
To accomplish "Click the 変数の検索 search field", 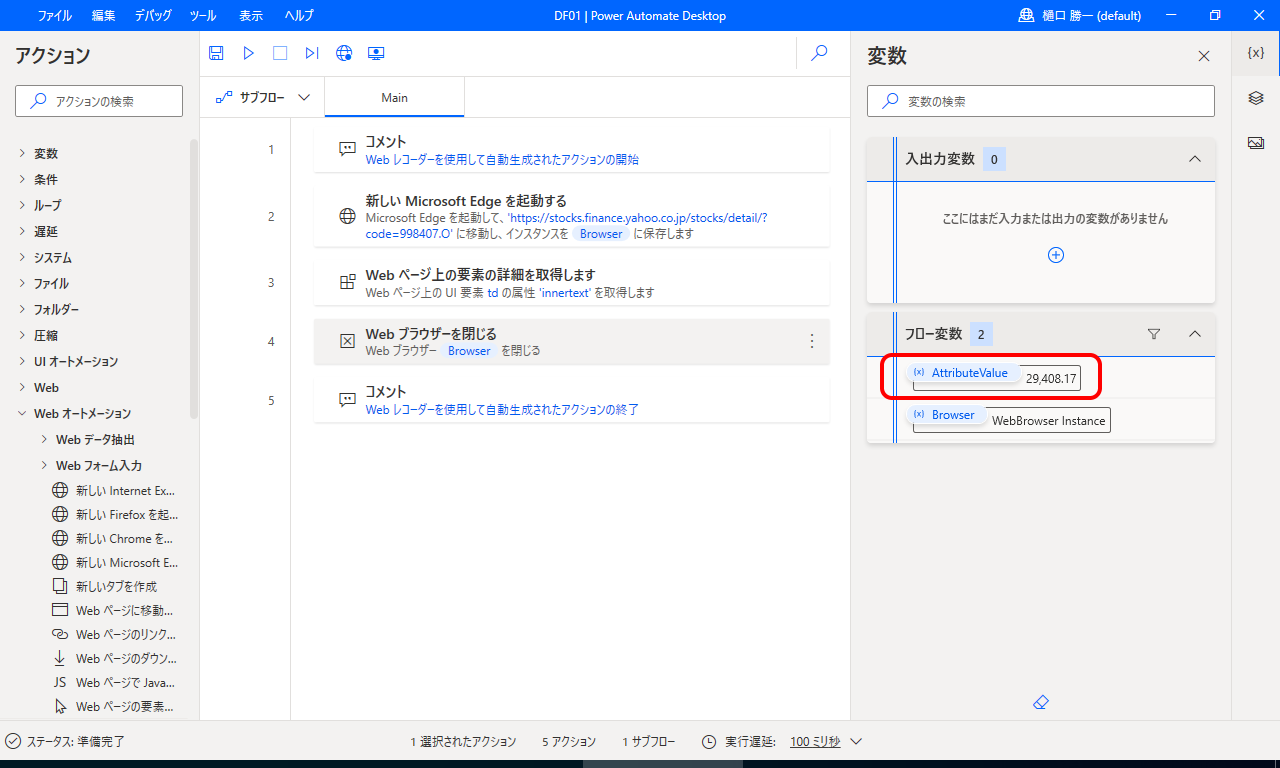I will [x=1040, y=101].
